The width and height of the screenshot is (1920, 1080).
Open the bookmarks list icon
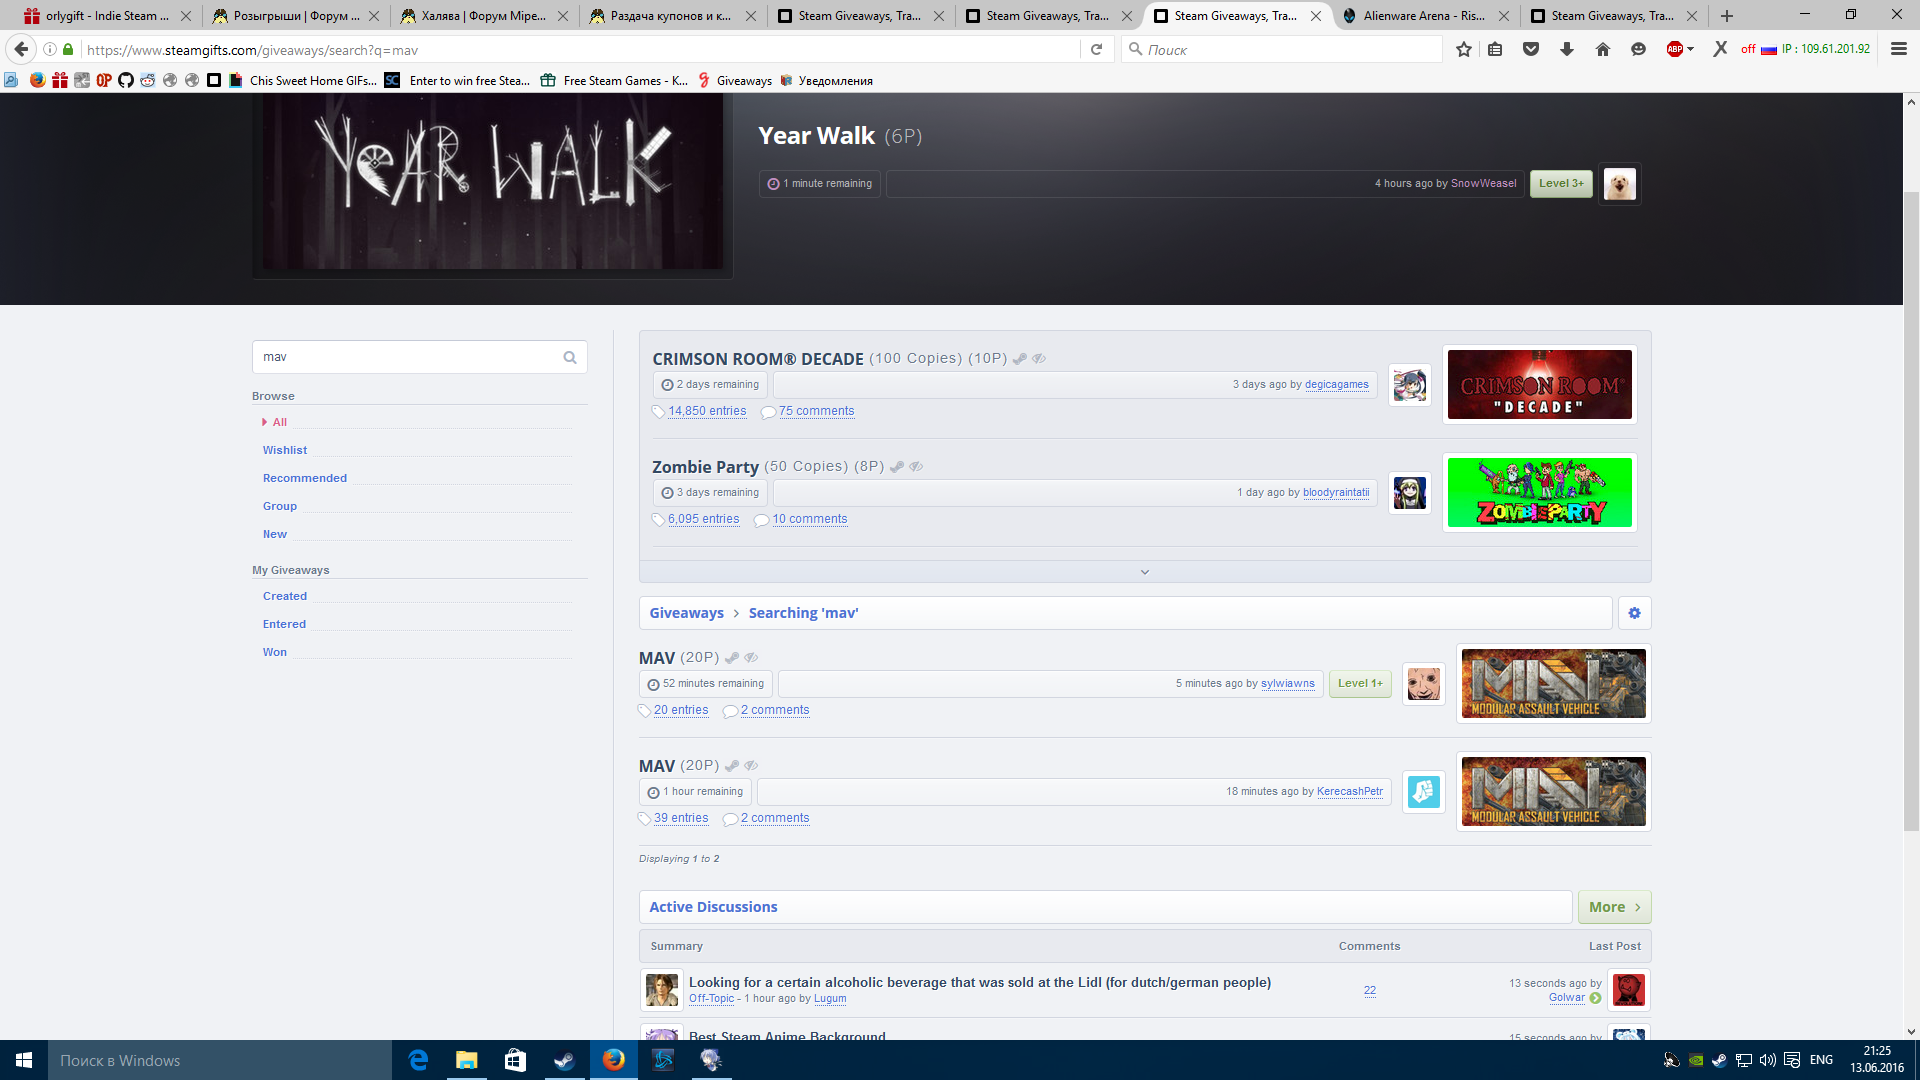(1495, 49)
